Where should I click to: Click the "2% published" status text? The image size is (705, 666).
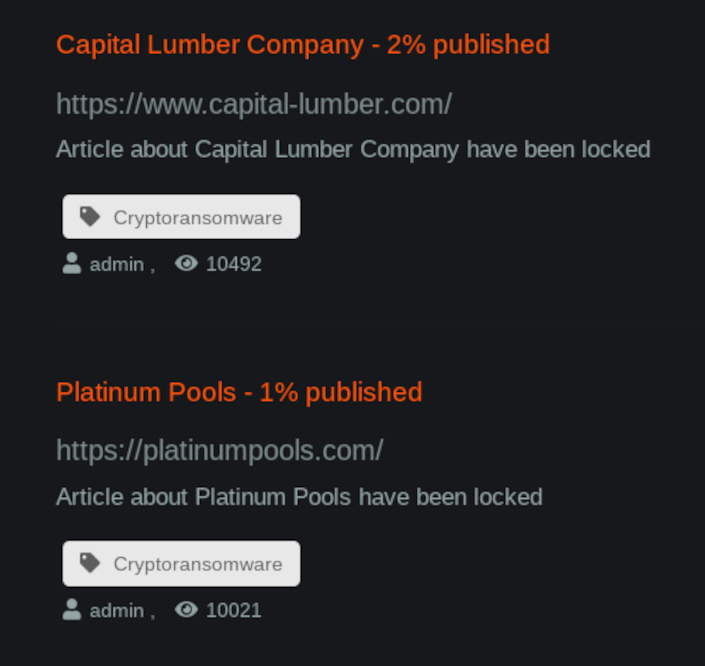(x=468, y=45)
